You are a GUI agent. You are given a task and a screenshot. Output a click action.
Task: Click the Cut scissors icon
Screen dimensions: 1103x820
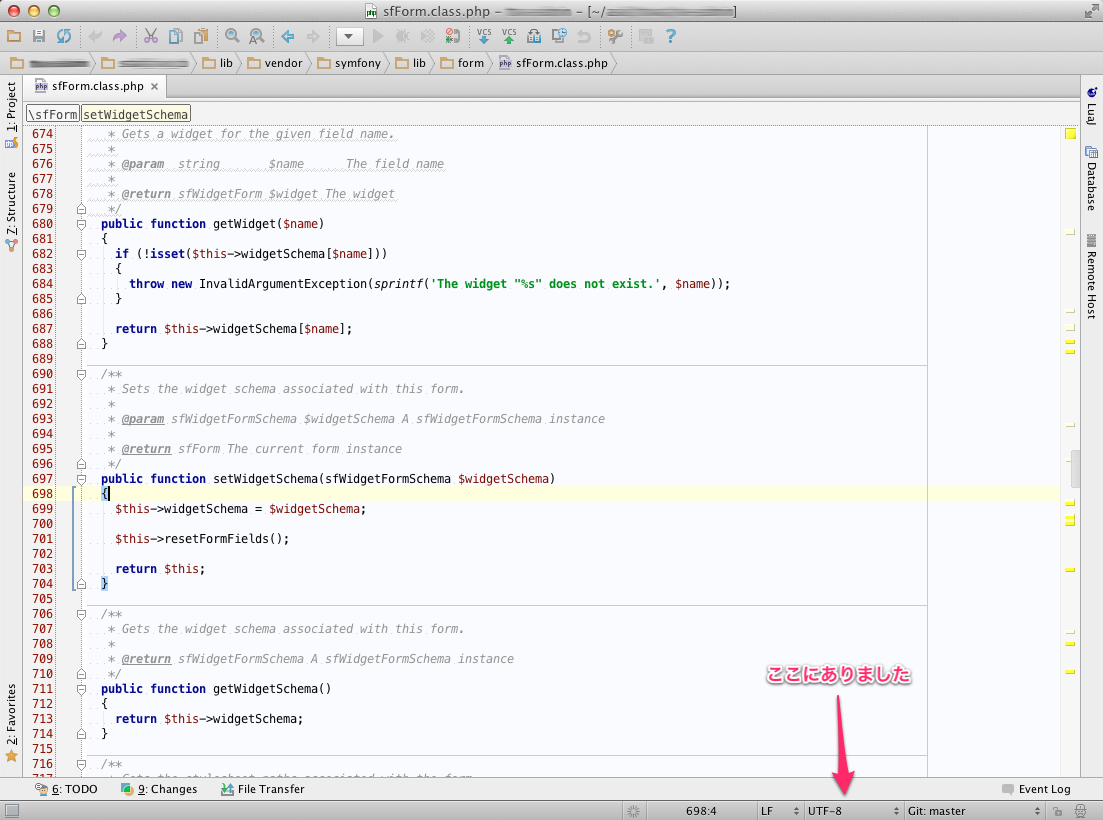pos(150,37)
